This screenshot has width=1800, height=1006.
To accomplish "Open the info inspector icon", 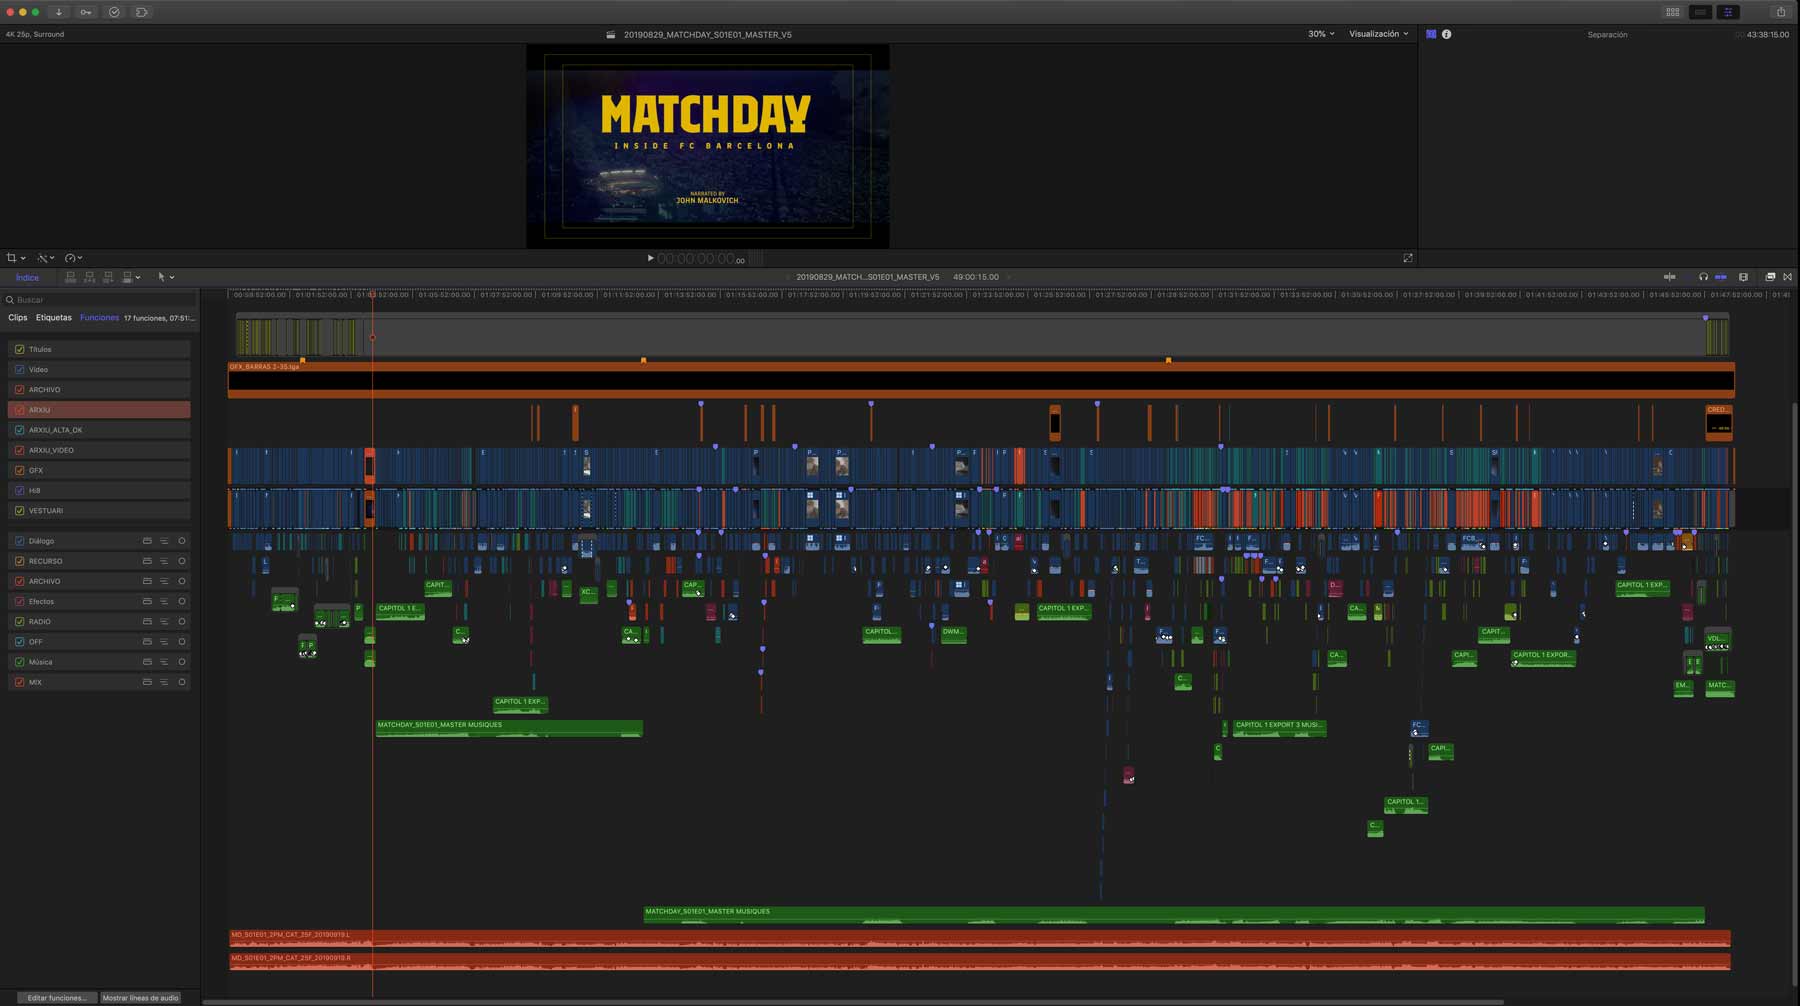I will 1446,34.
